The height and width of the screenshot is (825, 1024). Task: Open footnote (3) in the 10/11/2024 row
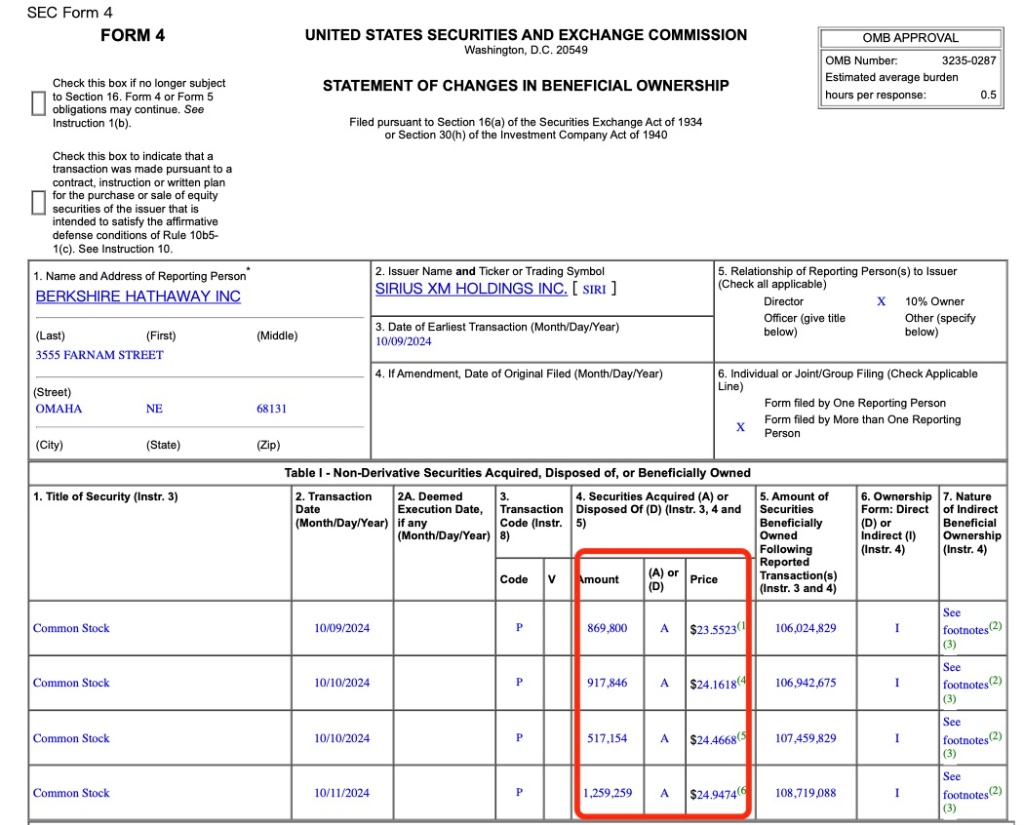coord(949,808)
